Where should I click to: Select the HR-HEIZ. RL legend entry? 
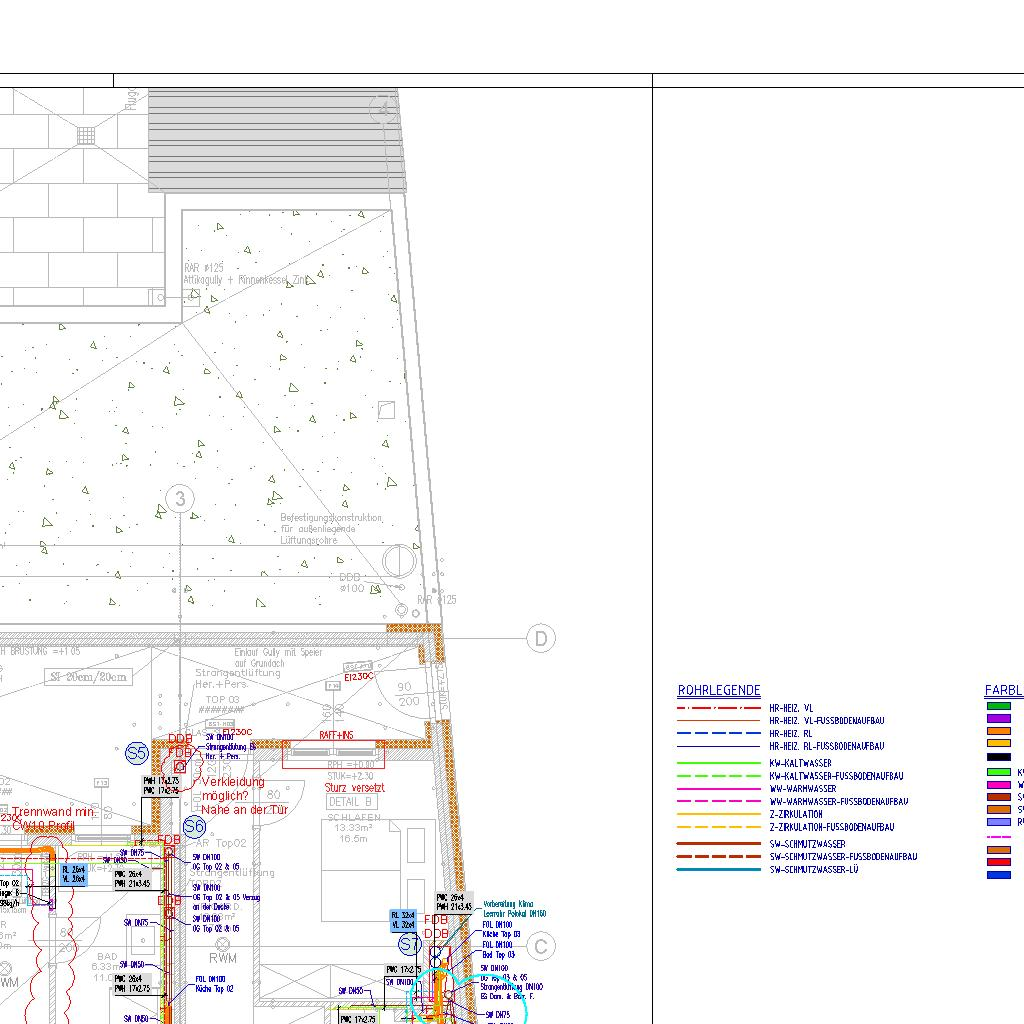tap(790, 733)
